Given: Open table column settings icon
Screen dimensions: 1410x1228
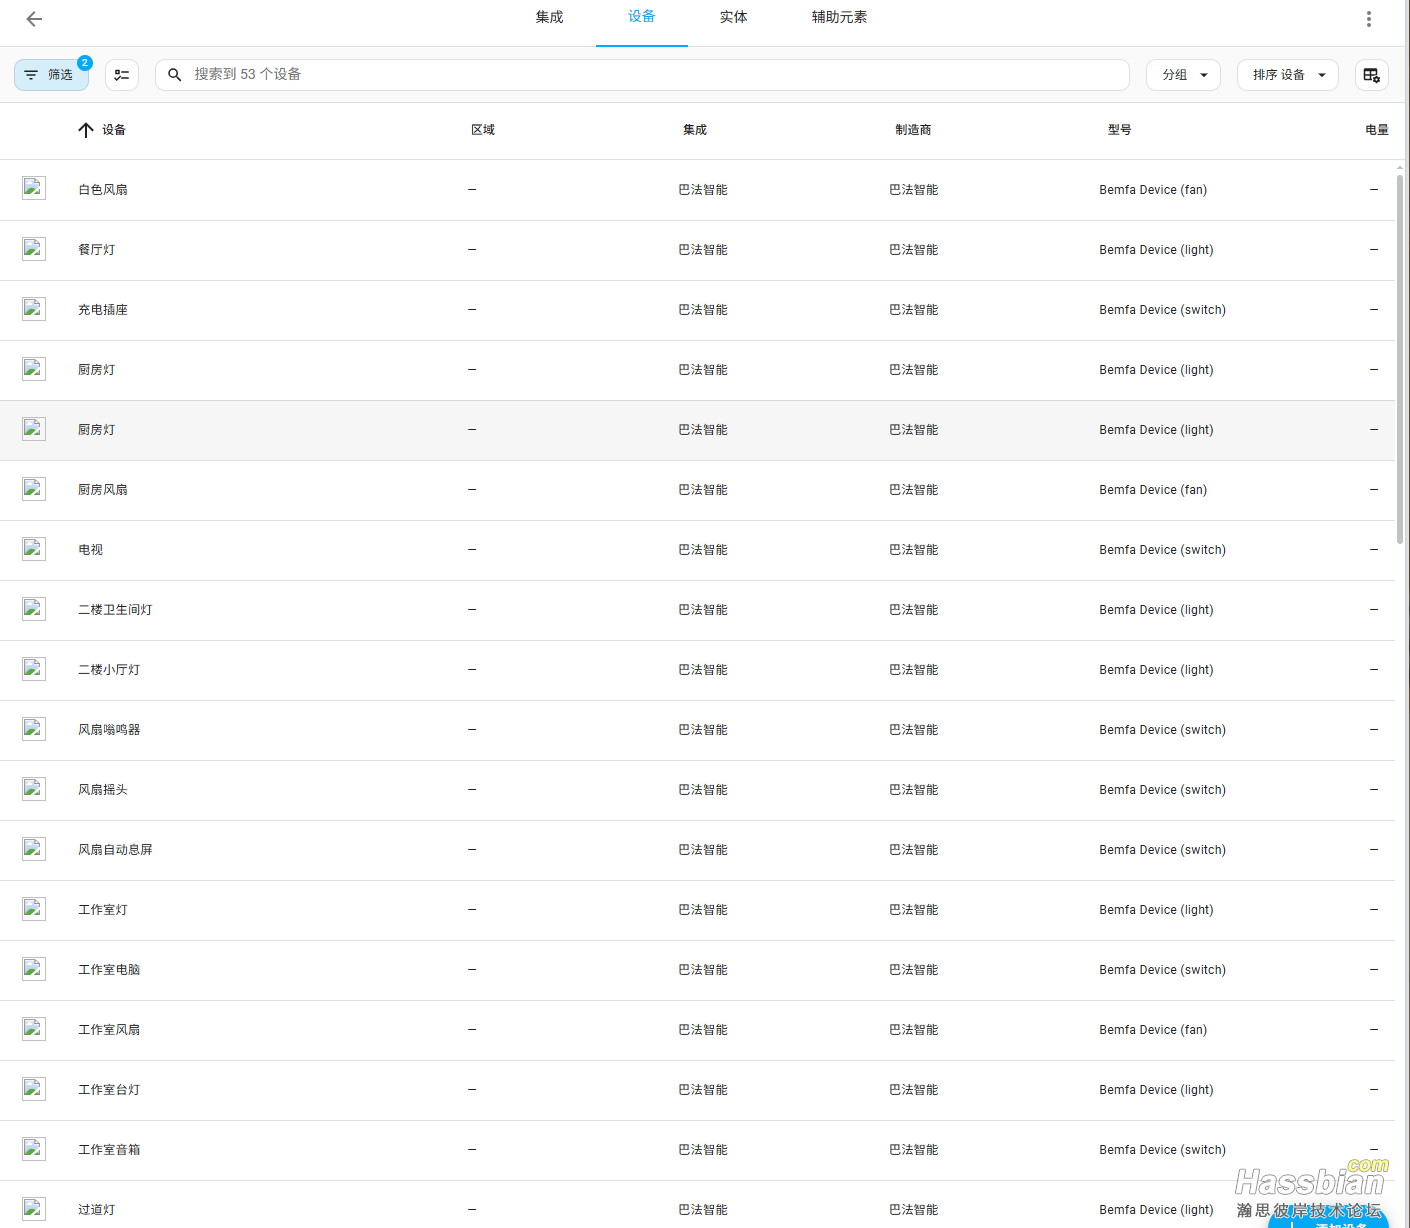Looking at the screenshot, I should tap(1372, 75).
